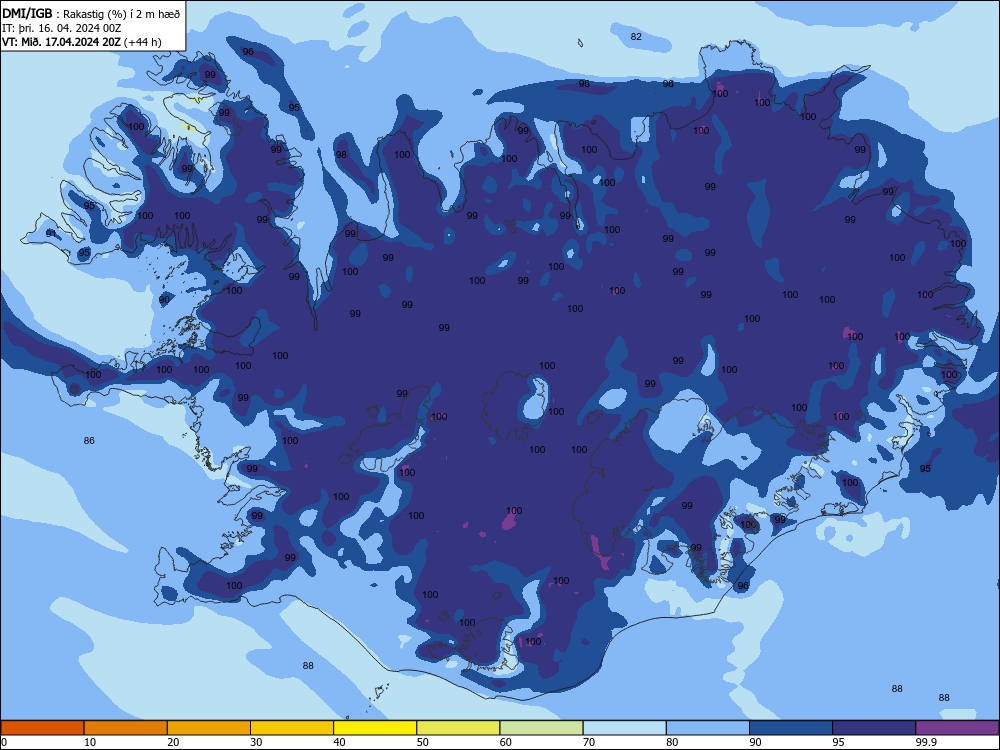Click the '60' legend scale label
This screenshot has height=750, width=1000.
click(x=506, y=742)
